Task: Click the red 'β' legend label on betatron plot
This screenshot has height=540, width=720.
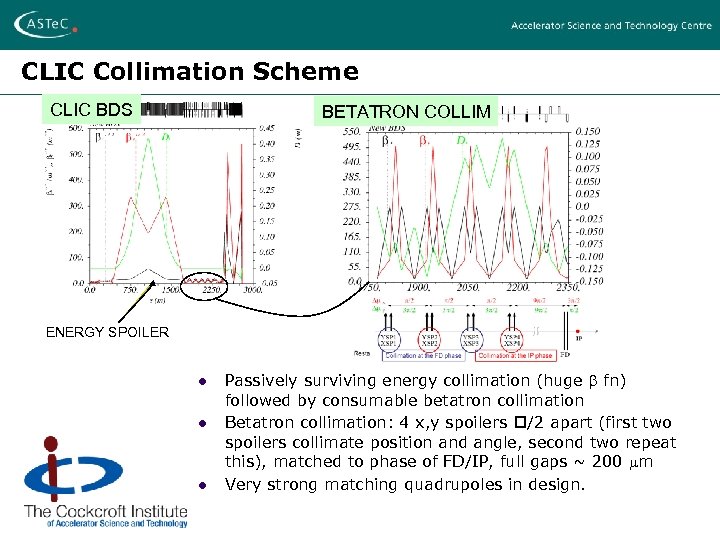Action: tap(424, 141)
